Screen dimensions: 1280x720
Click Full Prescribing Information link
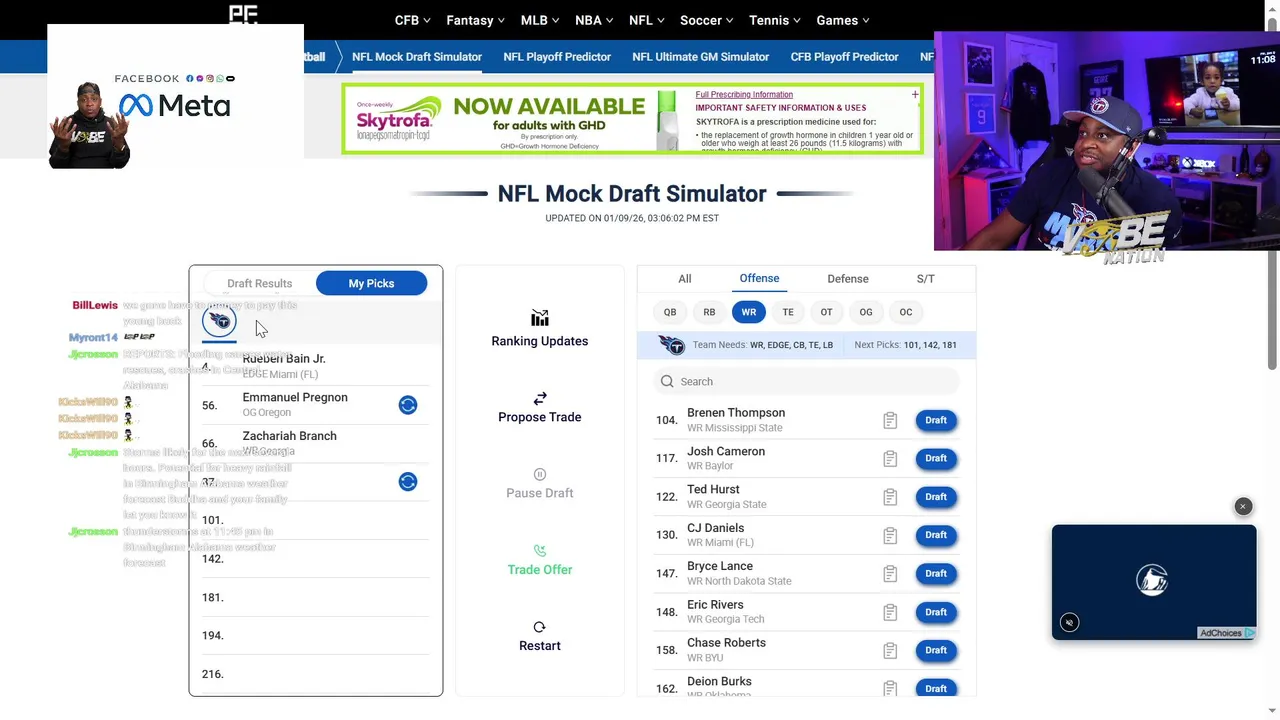pyautogui.click(x=744, y=95)
